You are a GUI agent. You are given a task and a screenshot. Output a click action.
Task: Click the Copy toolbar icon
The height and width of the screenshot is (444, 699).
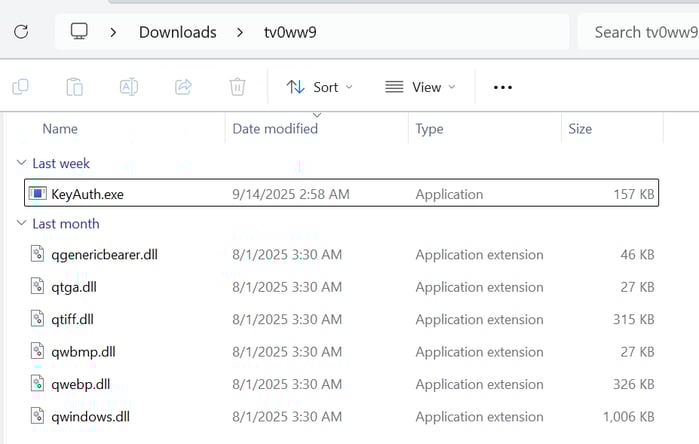pyautogui.click(x=21, y=87)
